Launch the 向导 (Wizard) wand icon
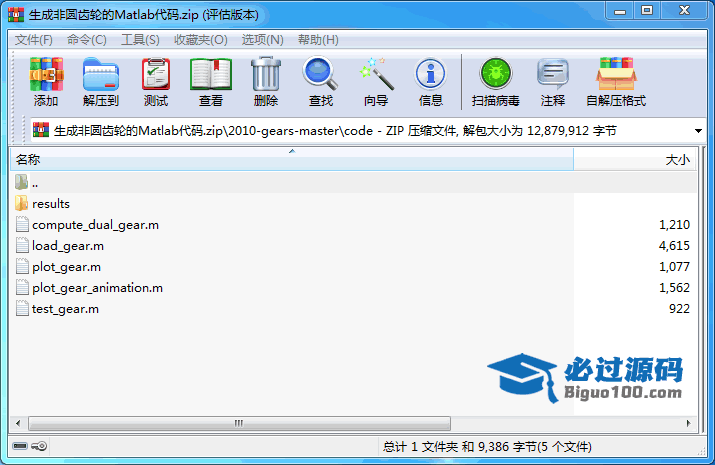The width and height of the screenshot is (715, 465). point(376,82)
